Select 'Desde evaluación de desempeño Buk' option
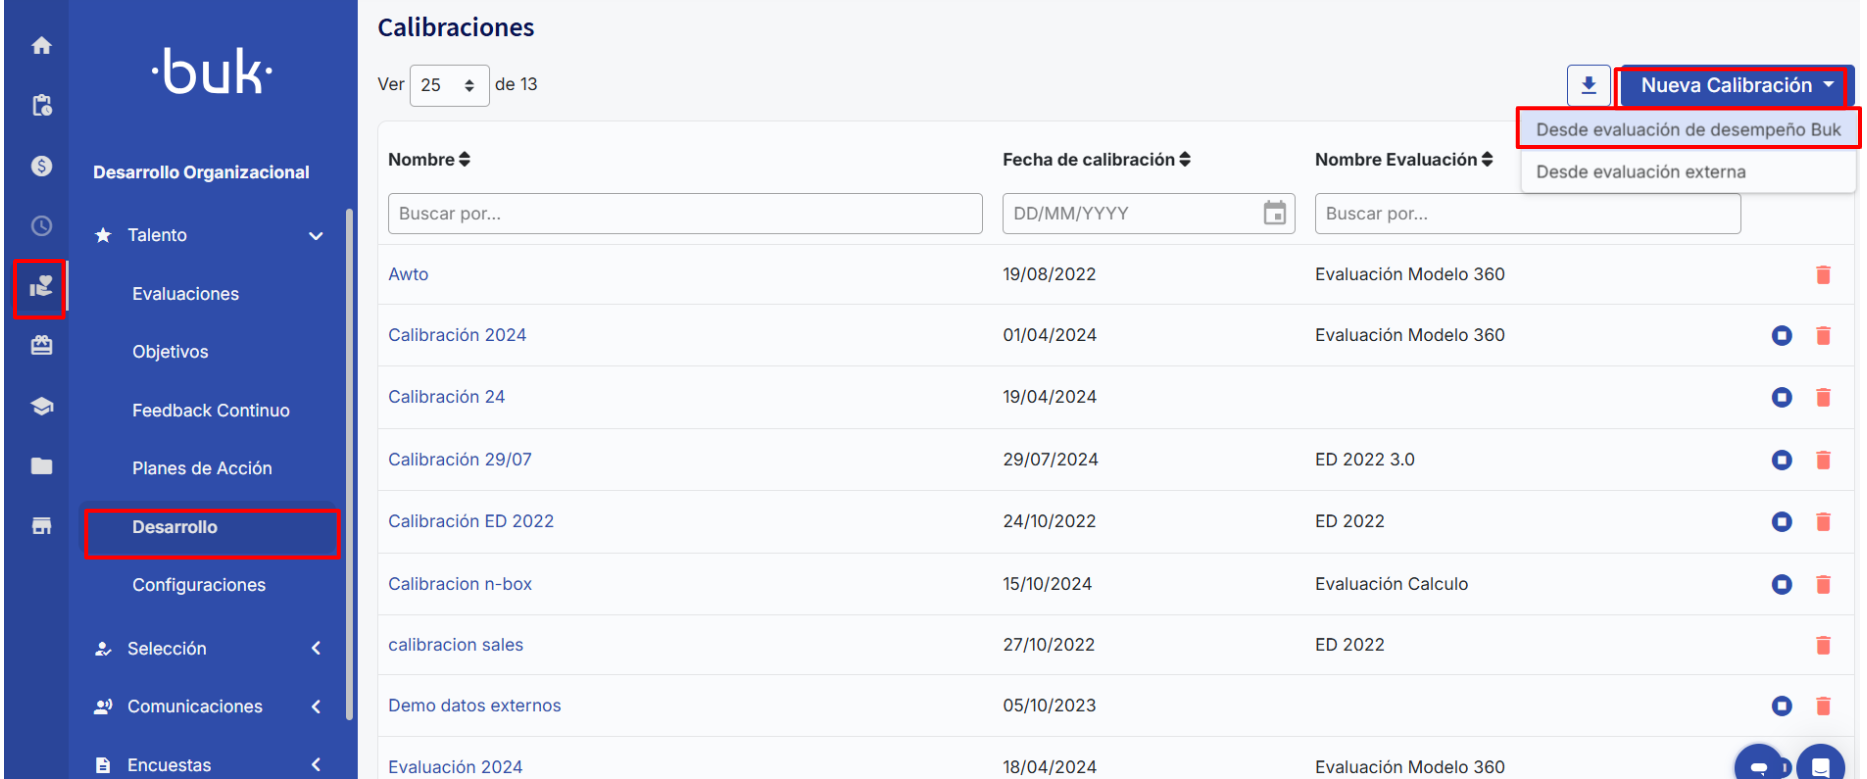The height and width of the screenshot is (779, 1867). [x=1687, y=130]
